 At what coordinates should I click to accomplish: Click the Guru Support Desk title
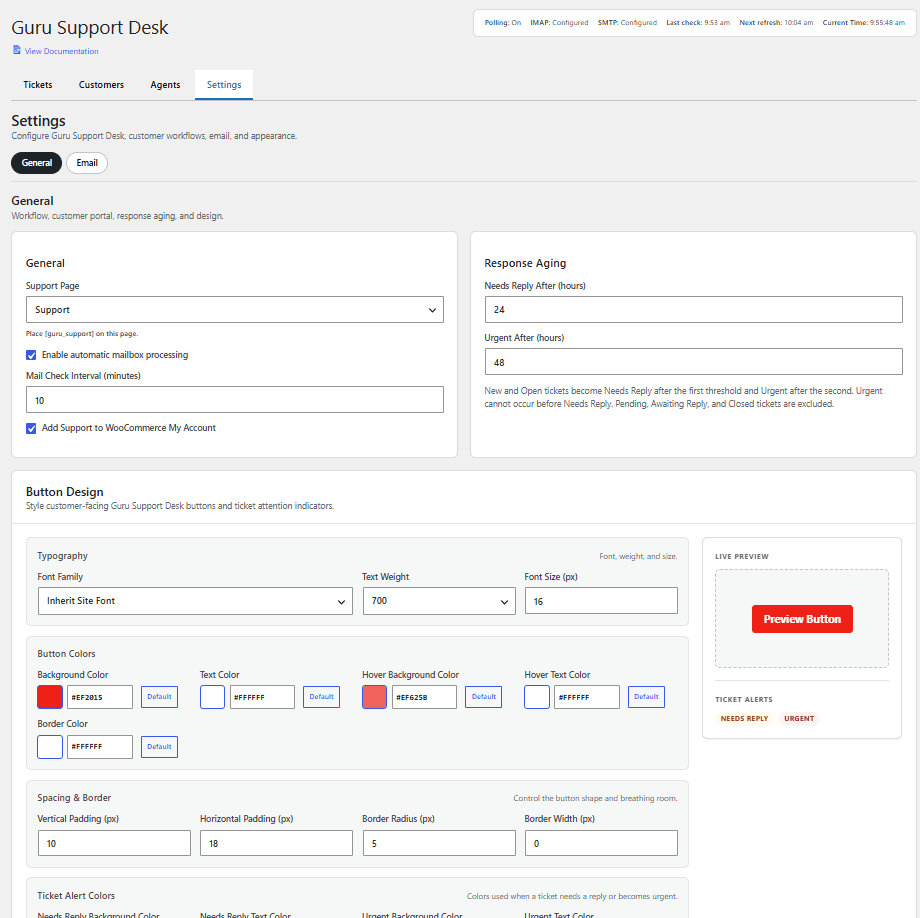90,28
